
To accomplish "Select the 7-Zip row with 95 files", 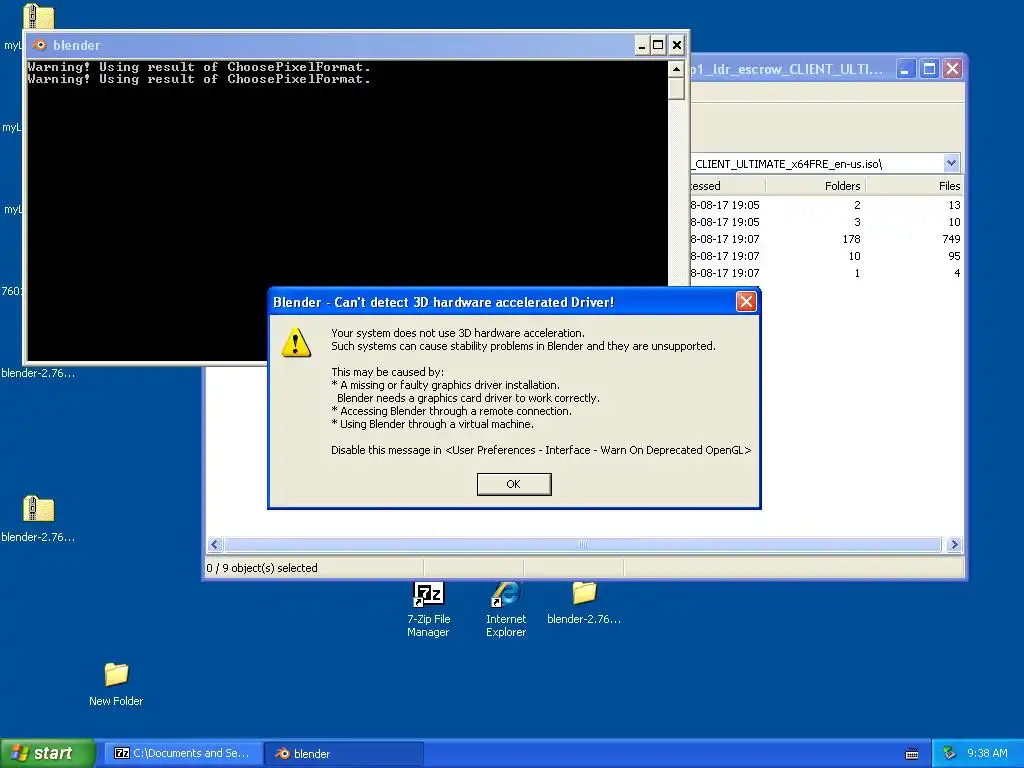I will point(827,256).
